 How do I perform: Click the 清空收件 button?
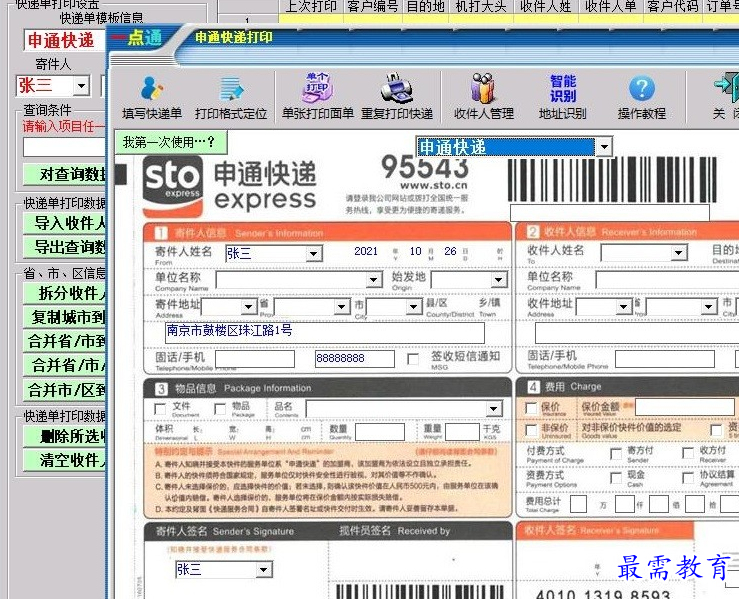click(x=64, y=460)
